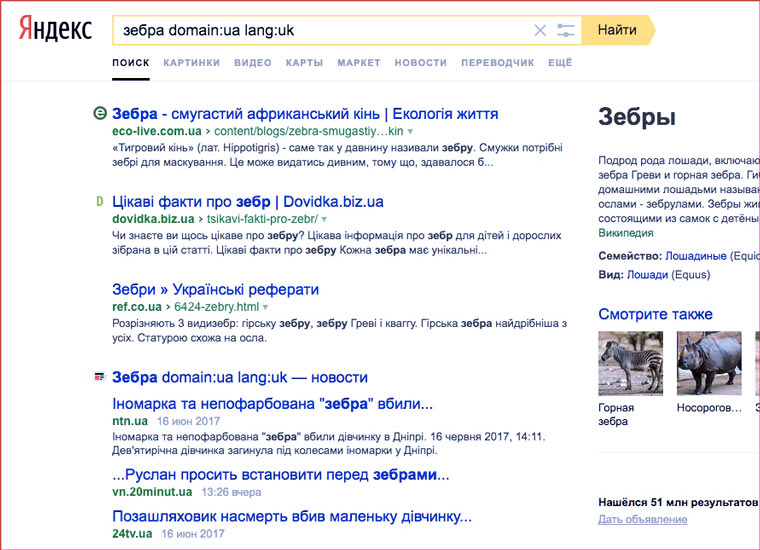Click the dovidka.biz.ua favicon
760x550 pixels.
(x=99, y=201)
